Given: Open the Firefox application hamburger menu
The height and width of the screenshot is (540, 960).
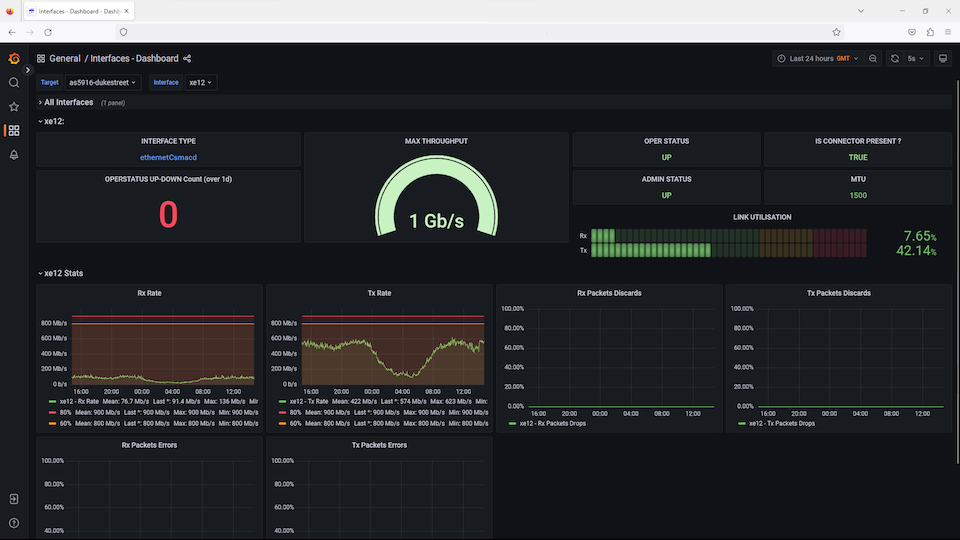Looking at the screenshot, I should 948,32.
